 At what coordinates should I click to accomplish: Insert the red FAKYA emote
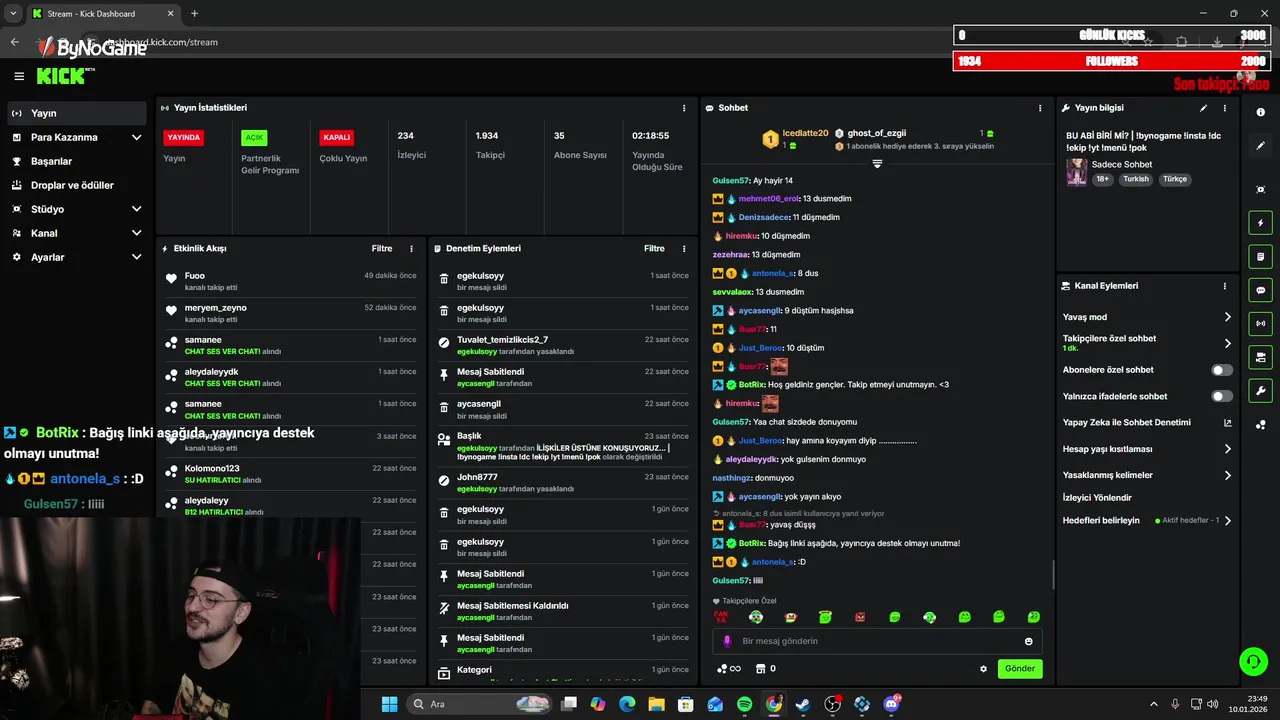coord(720,617)
